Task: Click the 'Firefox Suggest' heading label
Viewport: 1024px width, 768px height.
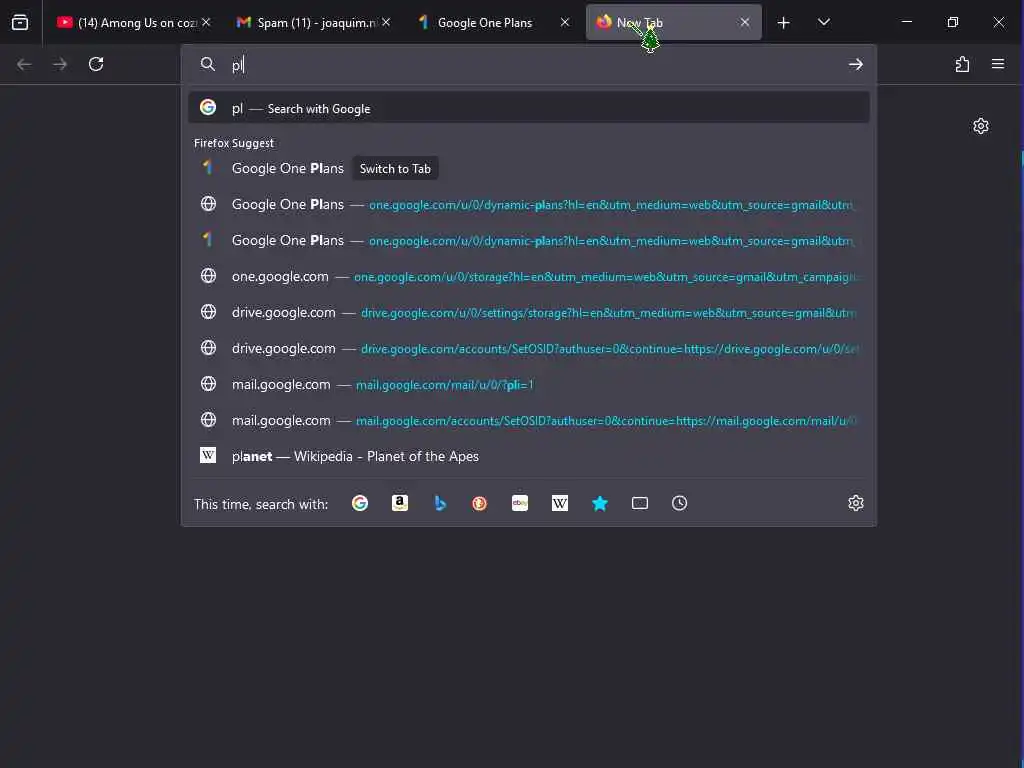Action: click(x=234, y=143)
